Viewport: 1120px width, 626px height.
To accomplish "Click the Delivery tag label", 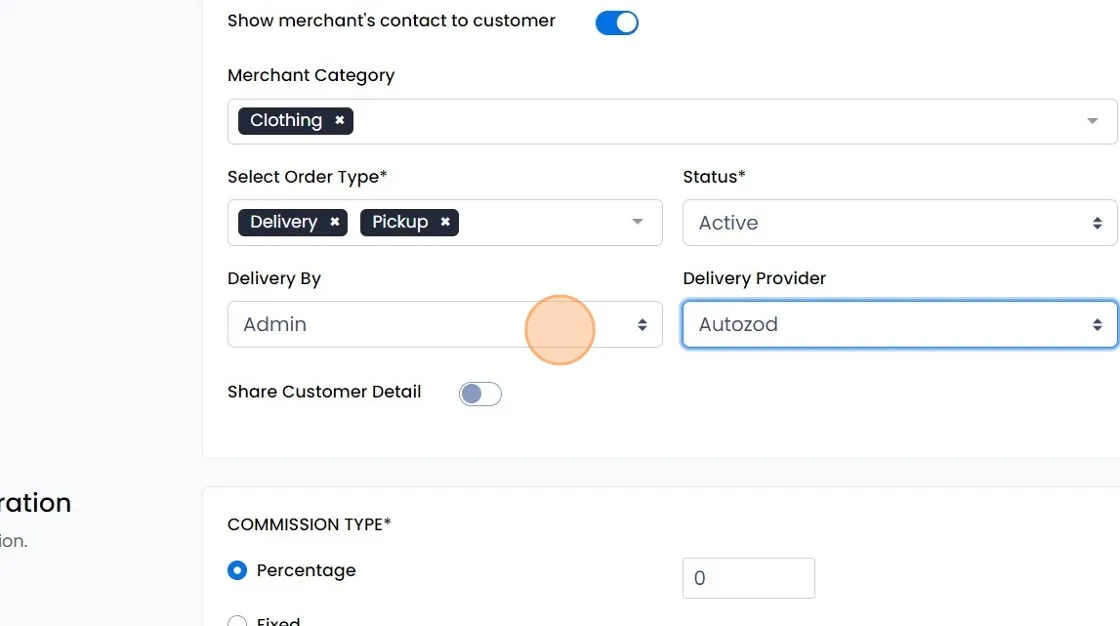I will (x=284, y=222).
